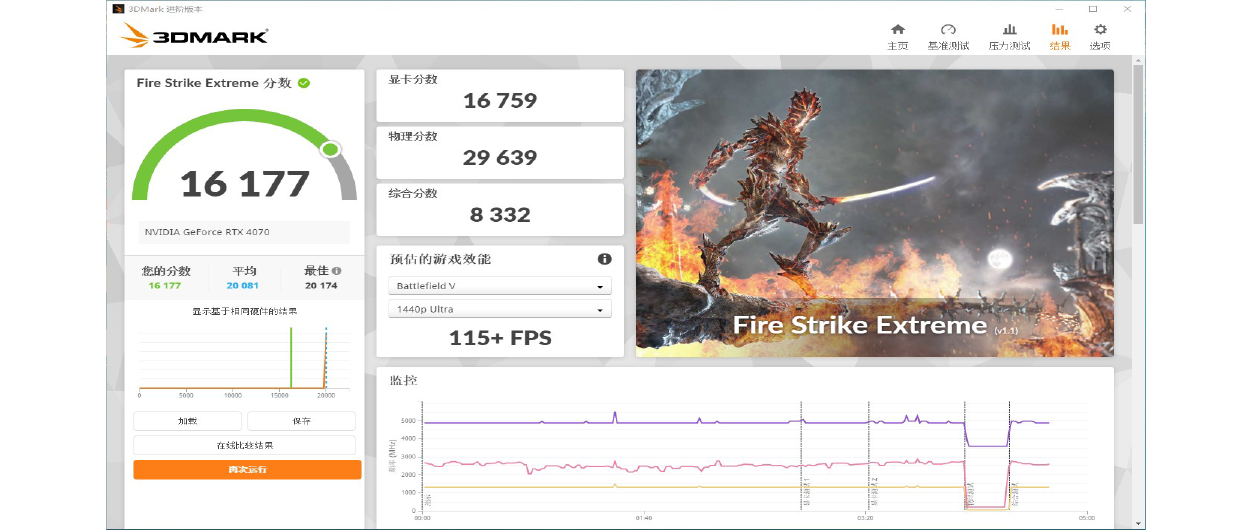Click the orange 再次运行 run again button
The width and height of the screenshot is (1252, 530).
[x=247, y=469]
